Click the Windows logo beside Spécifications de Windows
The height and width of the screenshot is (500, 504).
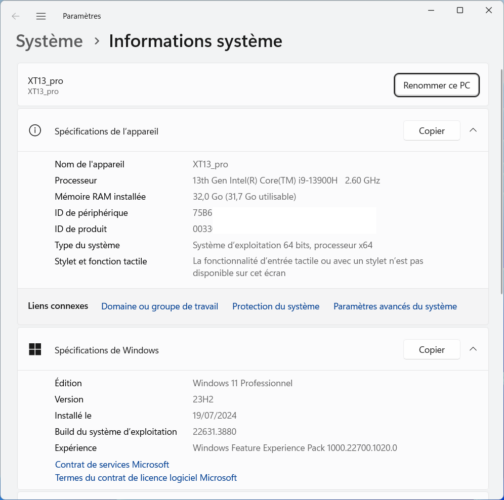click(35, 349)
